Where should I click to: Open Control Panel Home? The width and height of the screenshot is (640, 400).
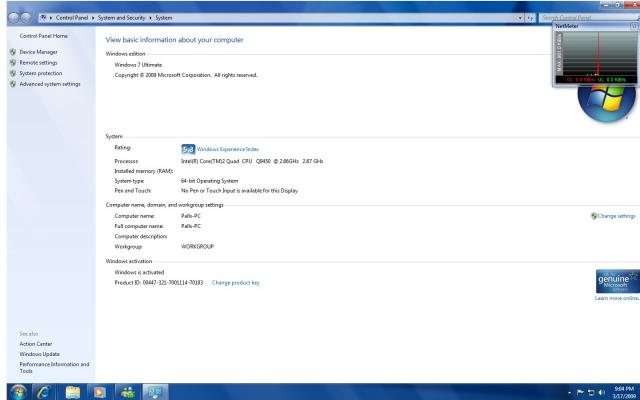[x=44, y=36]
